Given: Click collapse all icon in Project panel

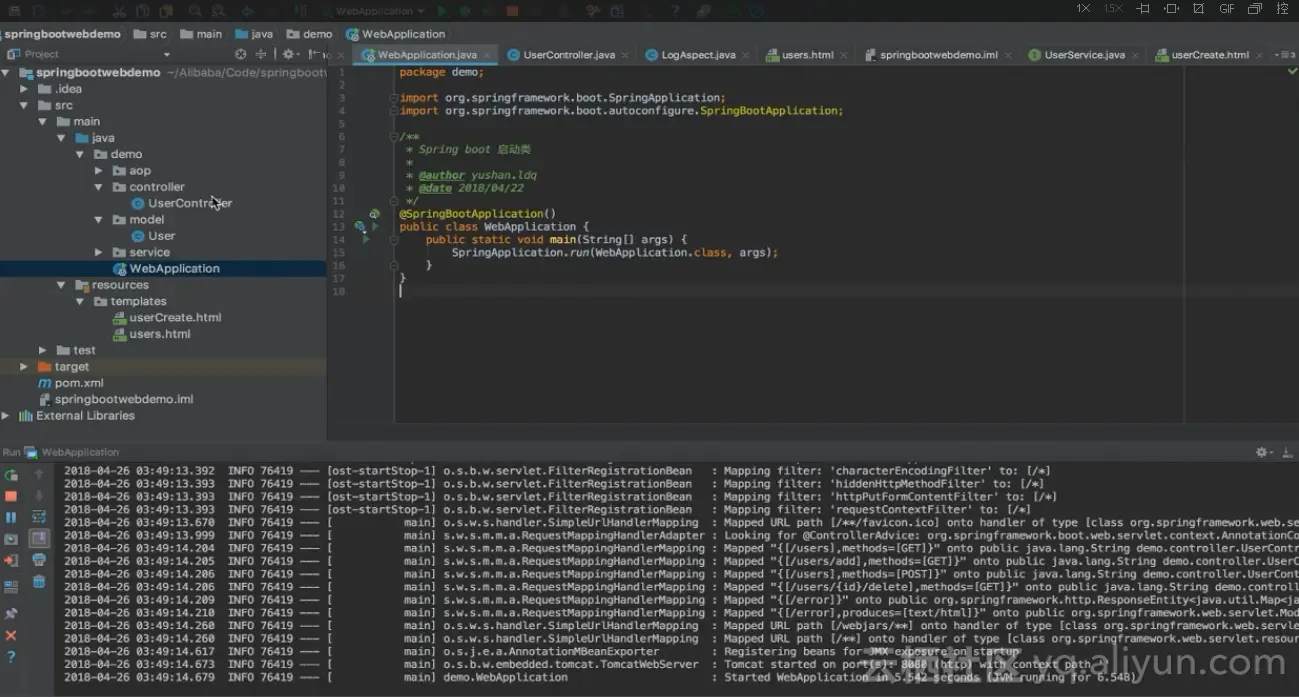Looking at the screenshot, I should [x=262, y=54].
